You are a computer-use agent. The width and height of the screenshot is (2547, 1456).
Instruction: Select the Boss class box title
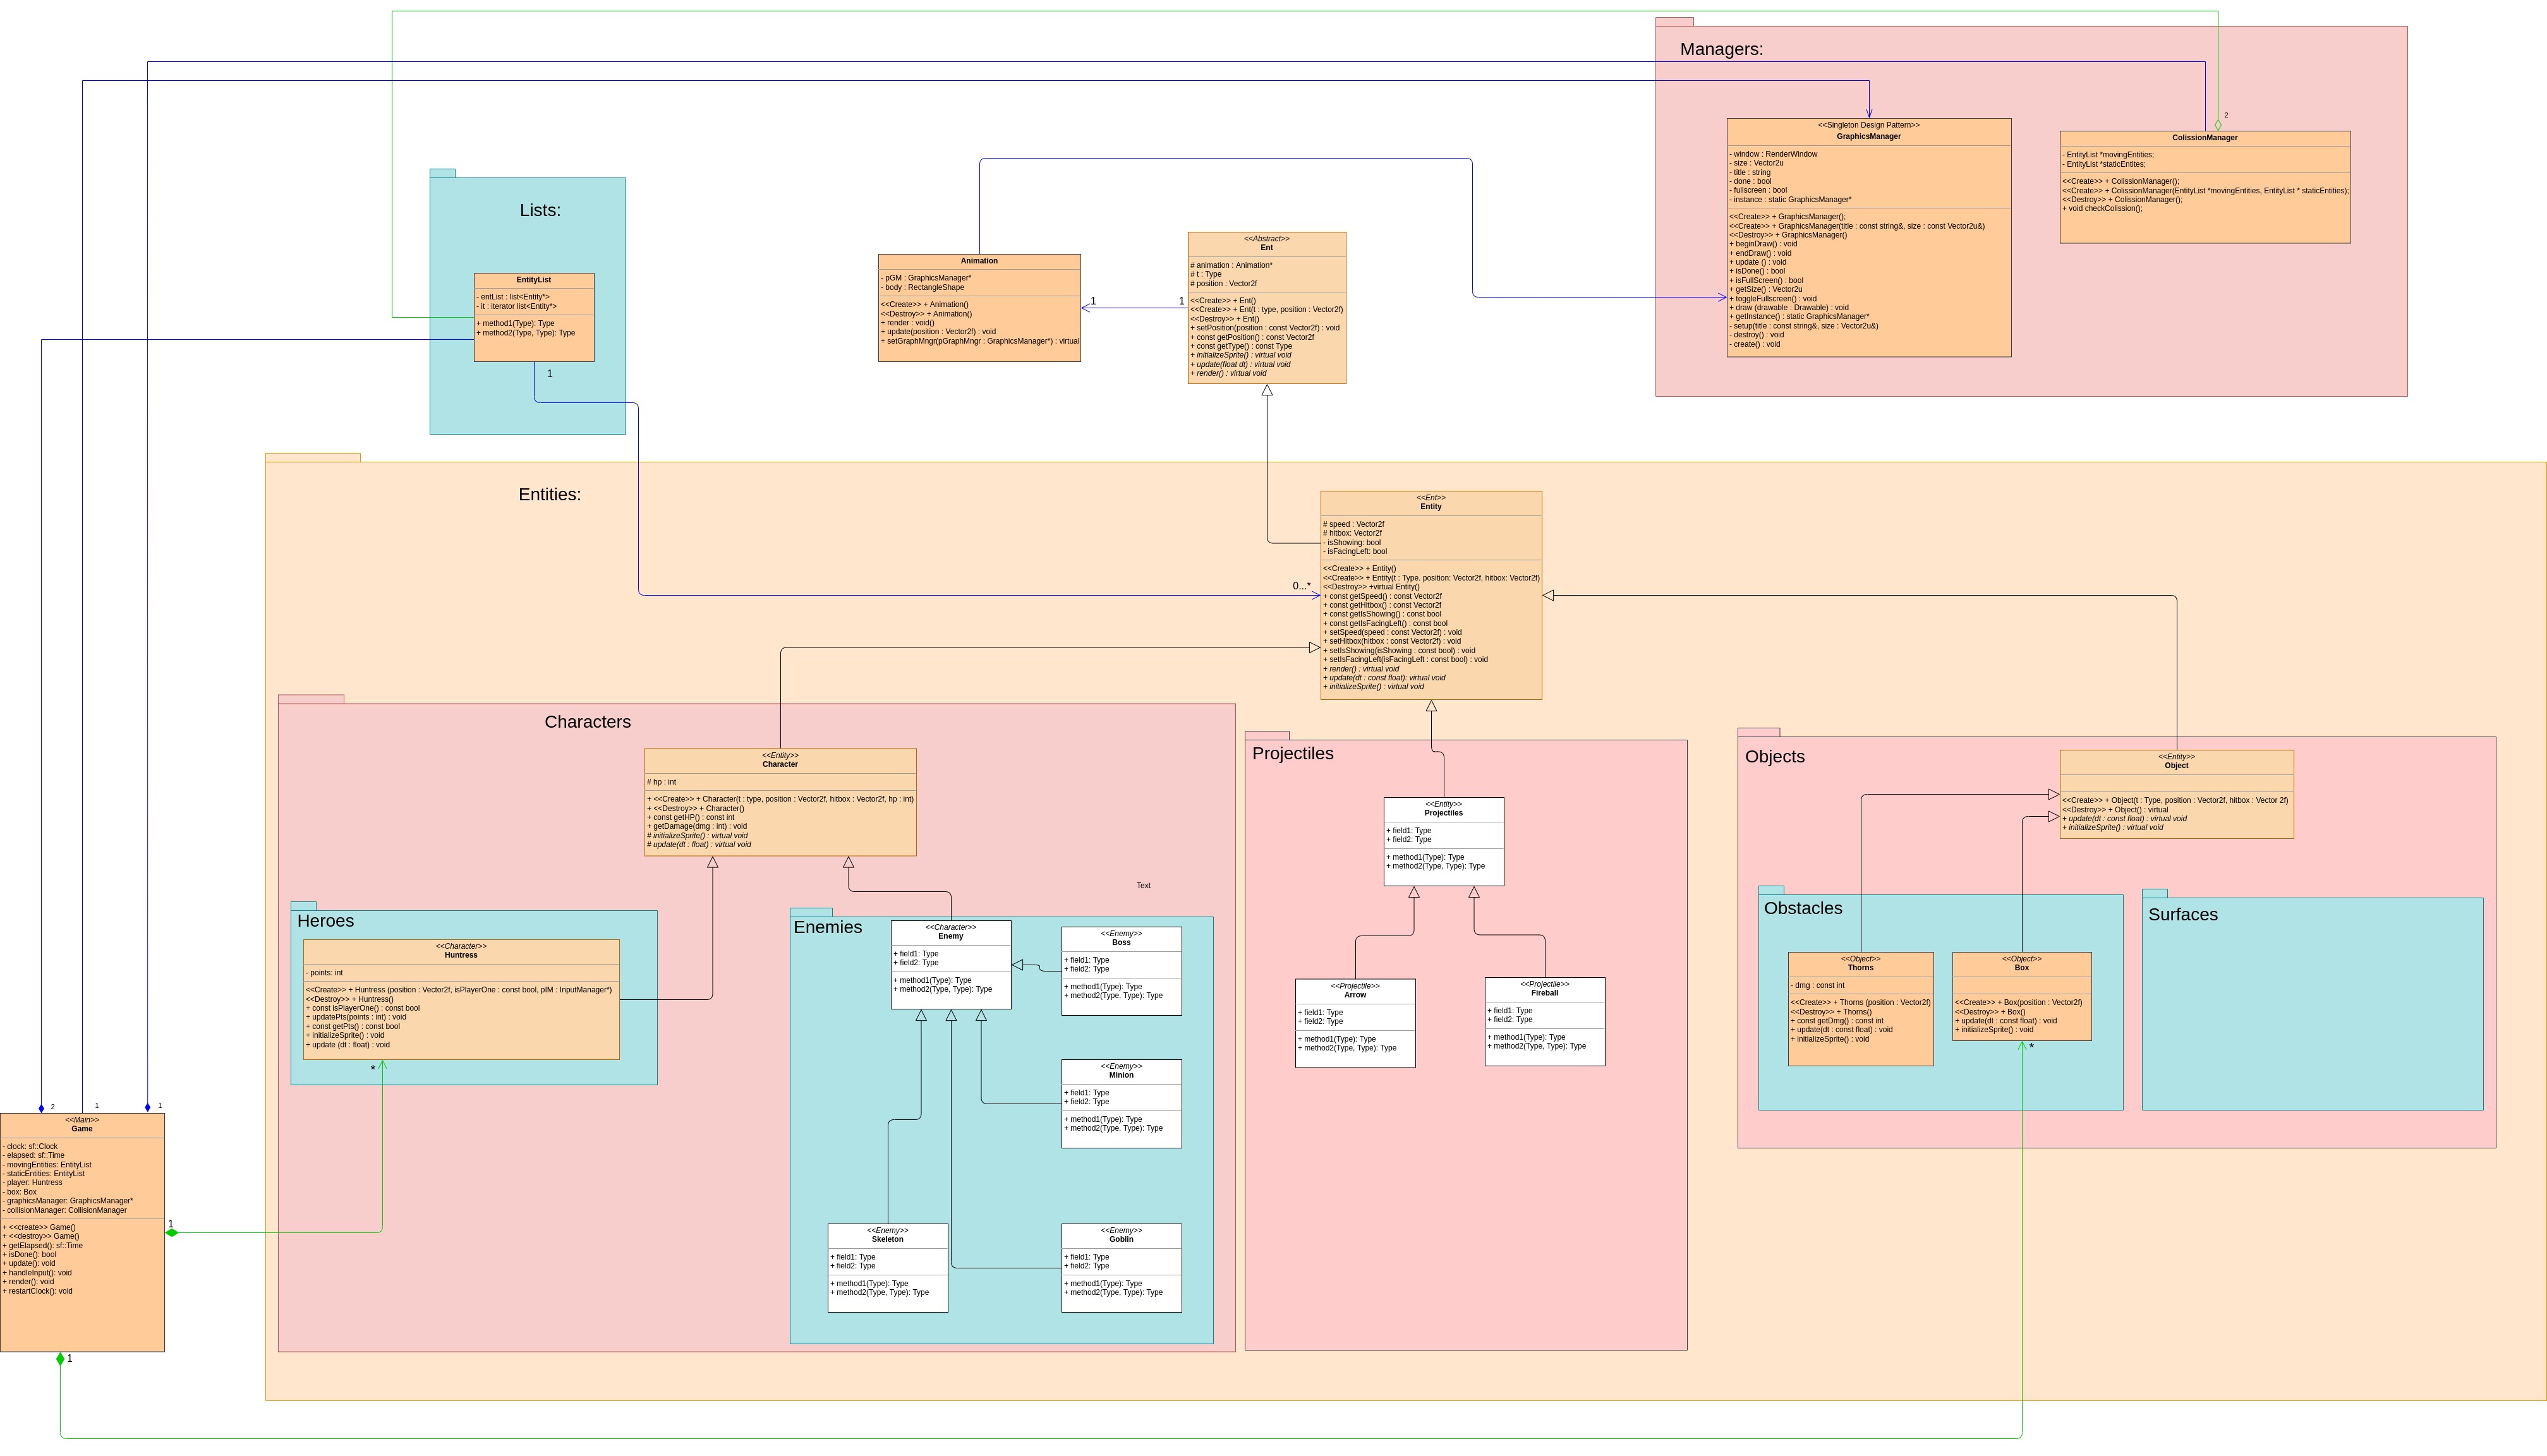1121,942
